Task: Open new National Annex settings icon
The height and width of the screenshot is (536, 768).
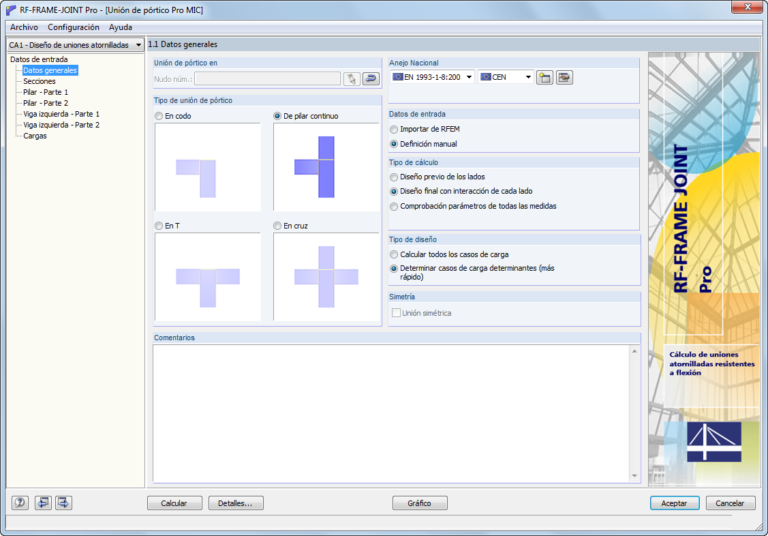Action: pyautogui.click(x=545, y=77)
